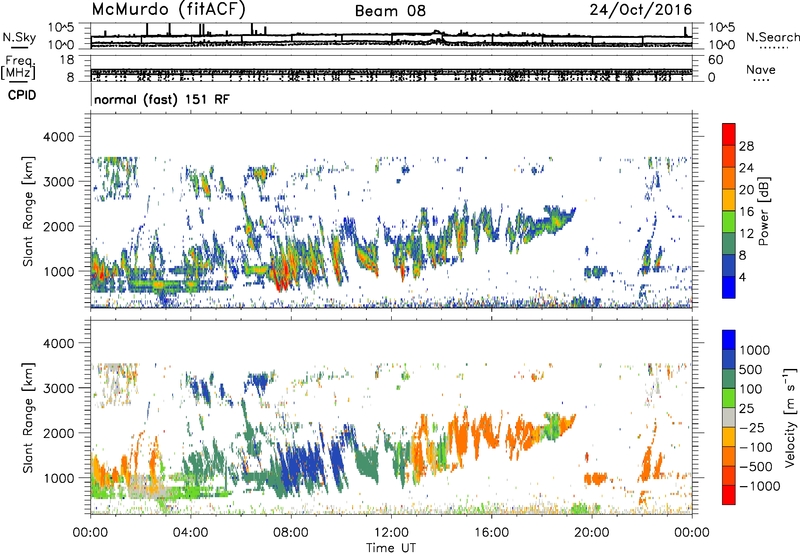The width and height of the screenshot is (800, 554).
Task: Click the "Power [dB]" colorbar title
Action: coord(764,211)
